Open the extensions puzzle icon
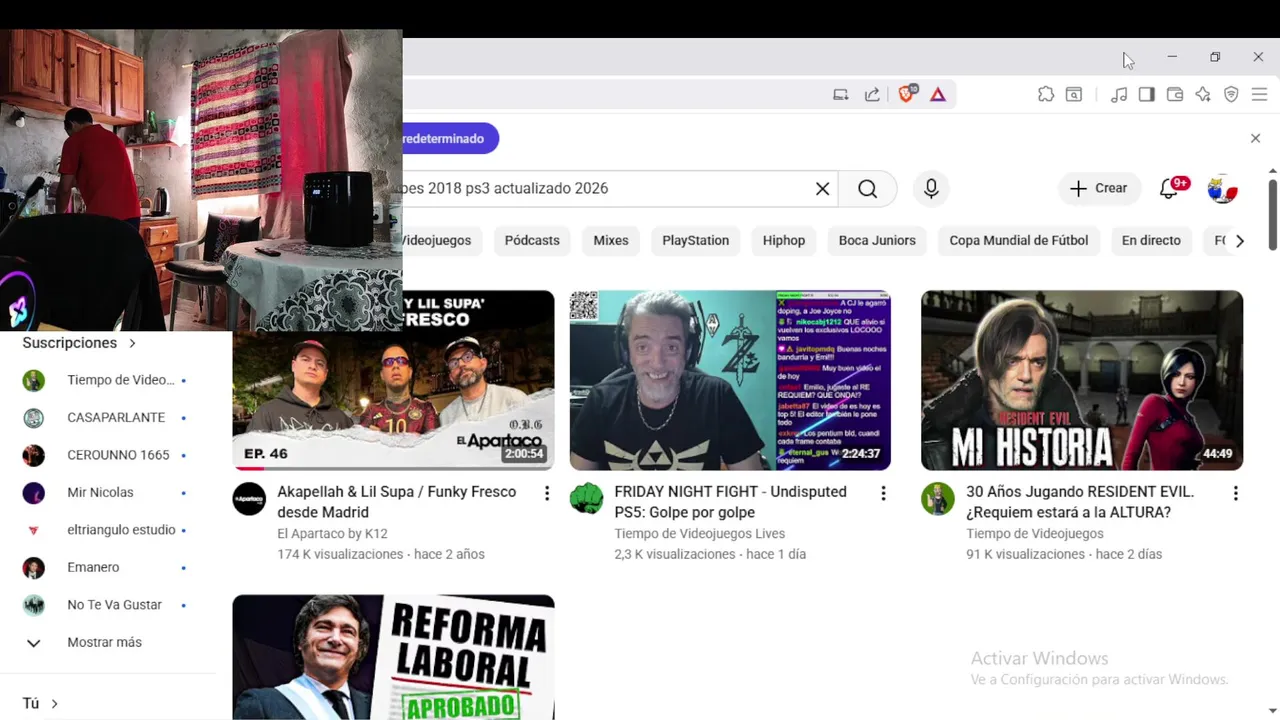Screen dimensions: 1280x720 [x=1046, y=94]
